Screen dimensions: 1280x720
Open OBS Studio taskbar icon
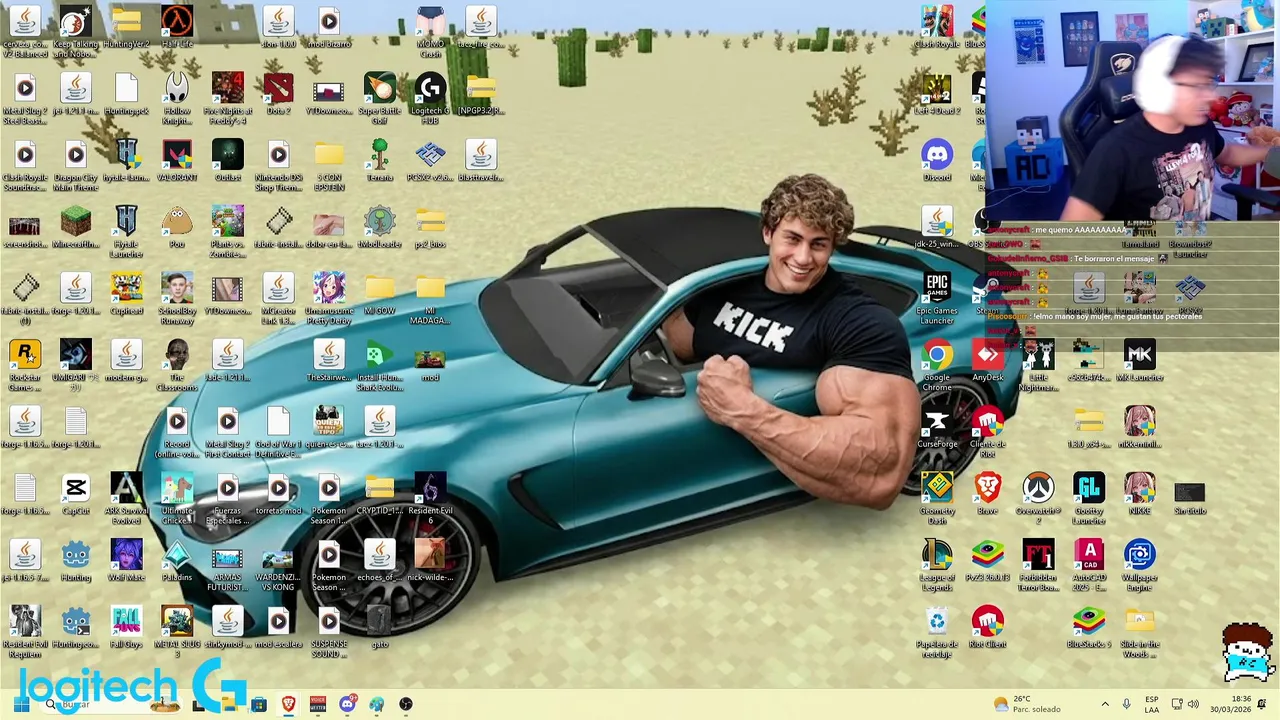[x=405, y=704]
